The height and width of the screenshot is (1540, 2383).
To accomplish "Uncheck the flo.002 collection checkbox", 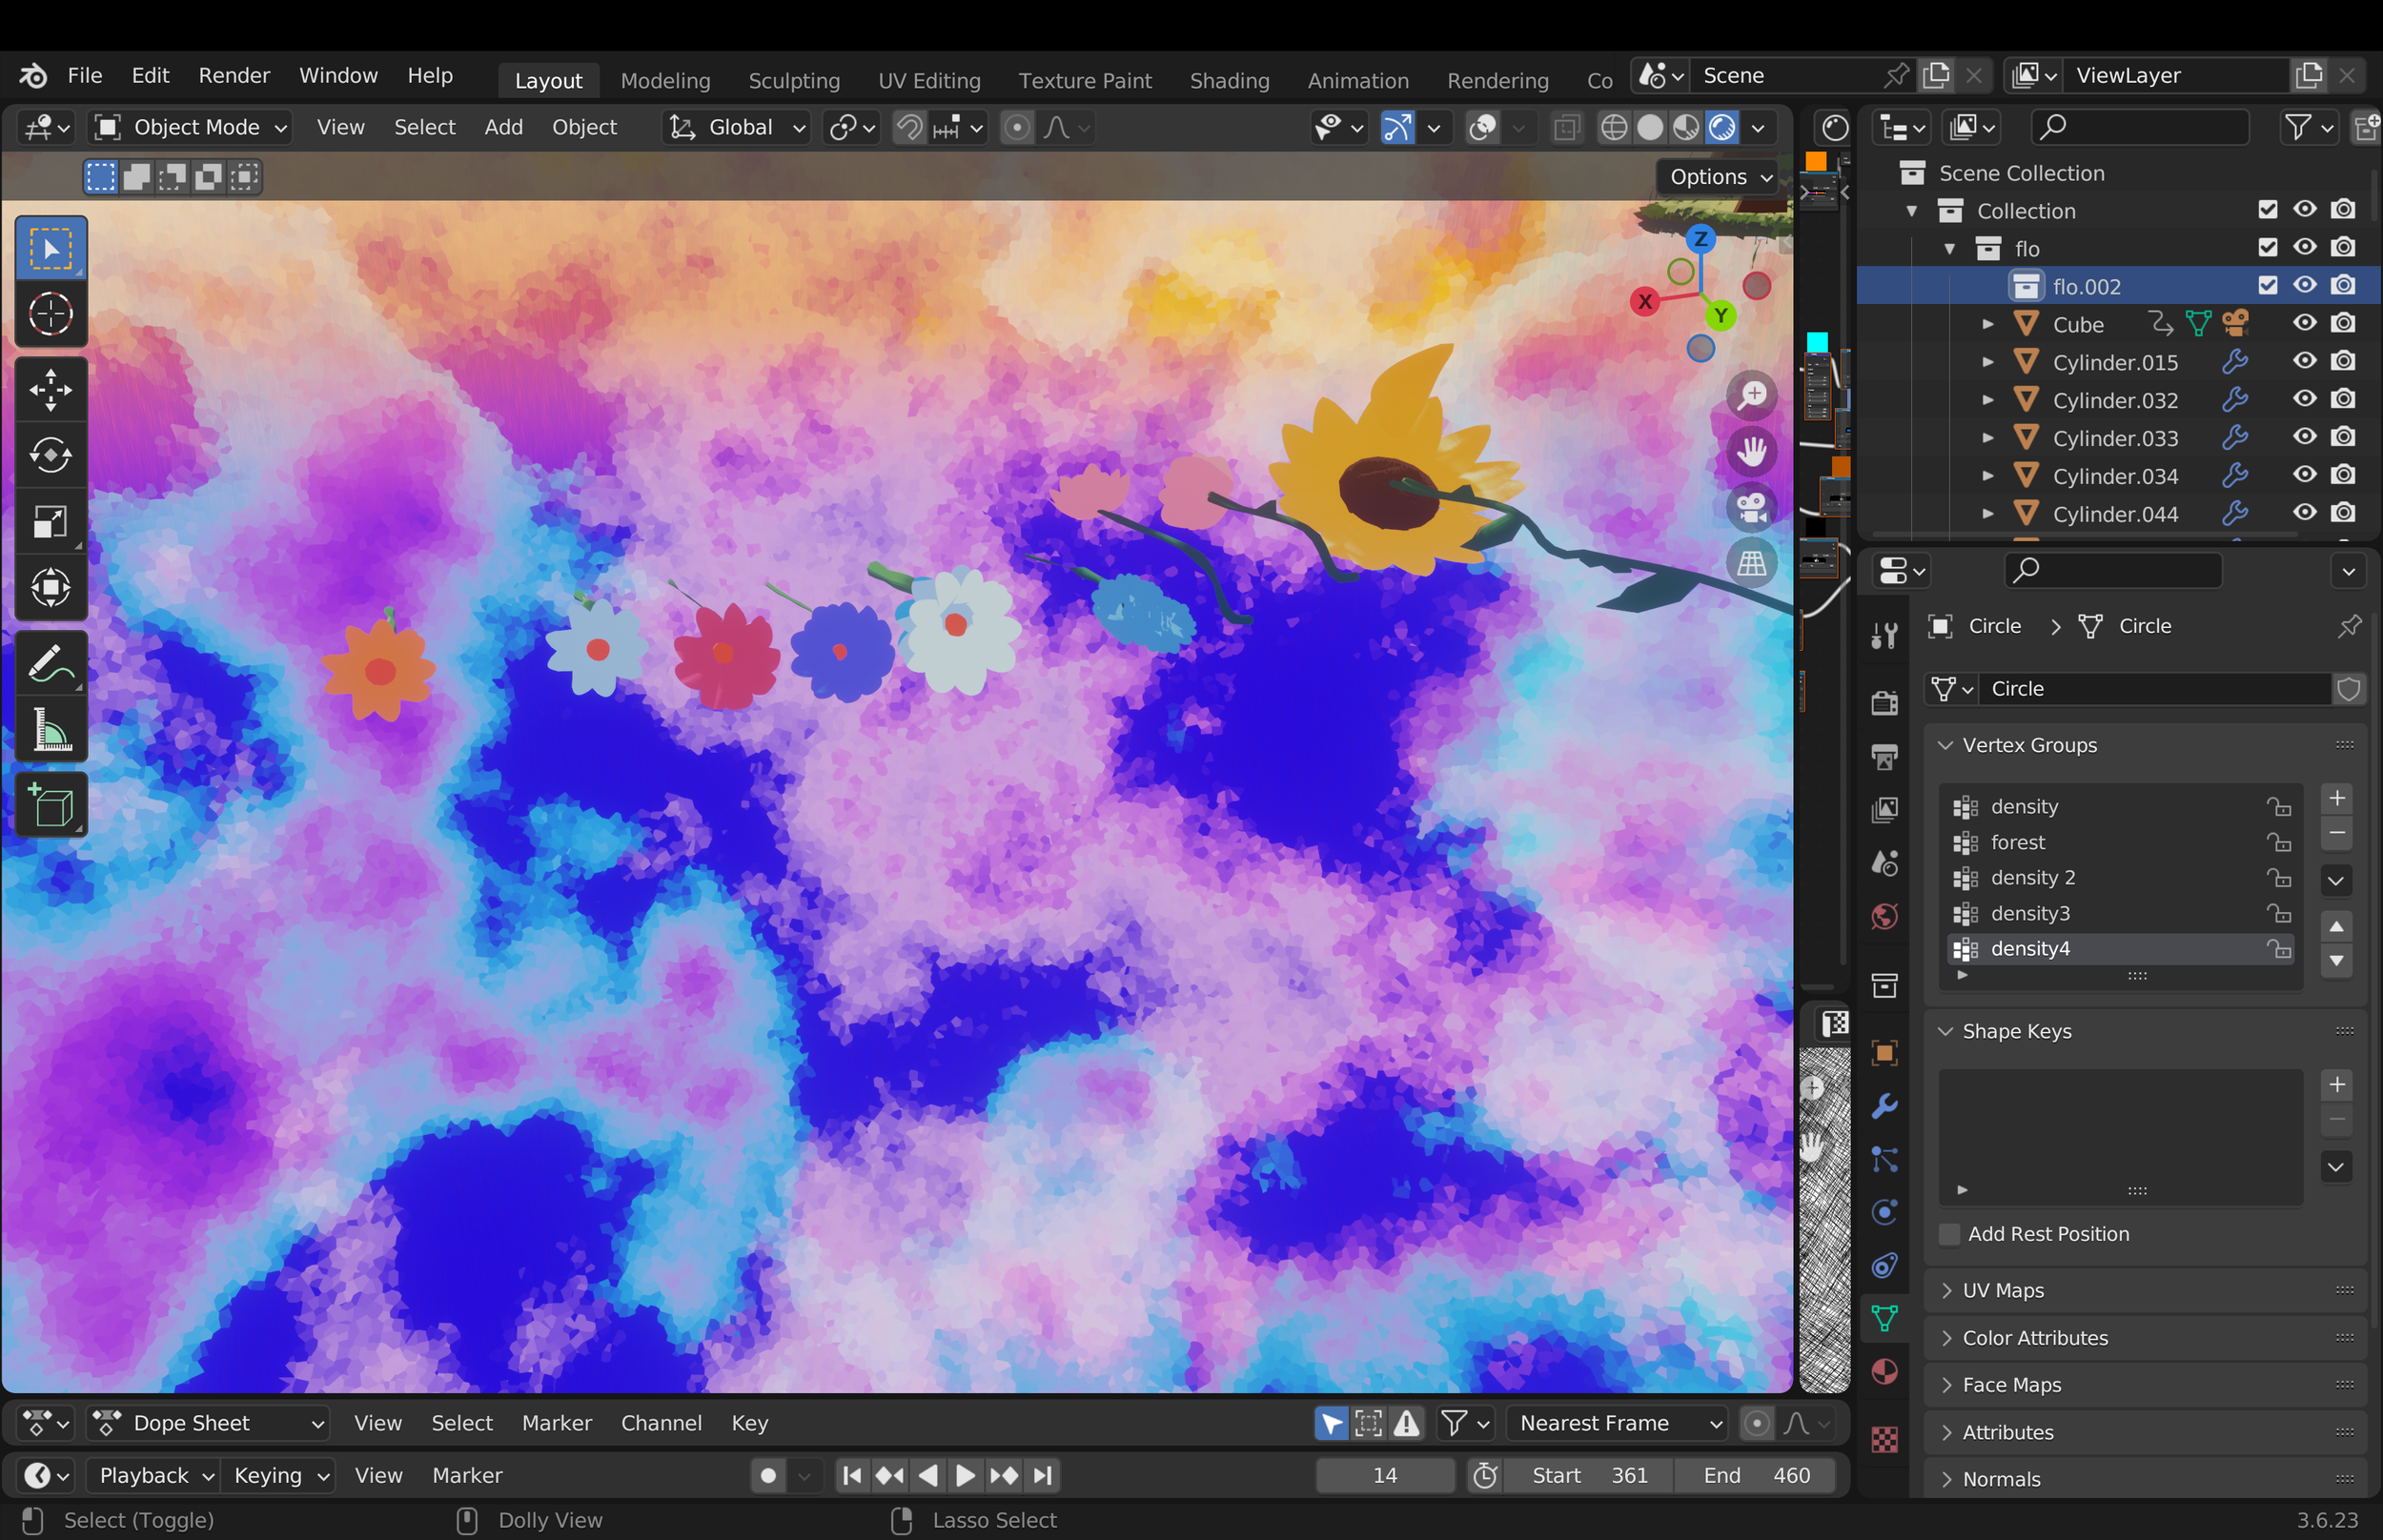I will (x=2267, y=286).
